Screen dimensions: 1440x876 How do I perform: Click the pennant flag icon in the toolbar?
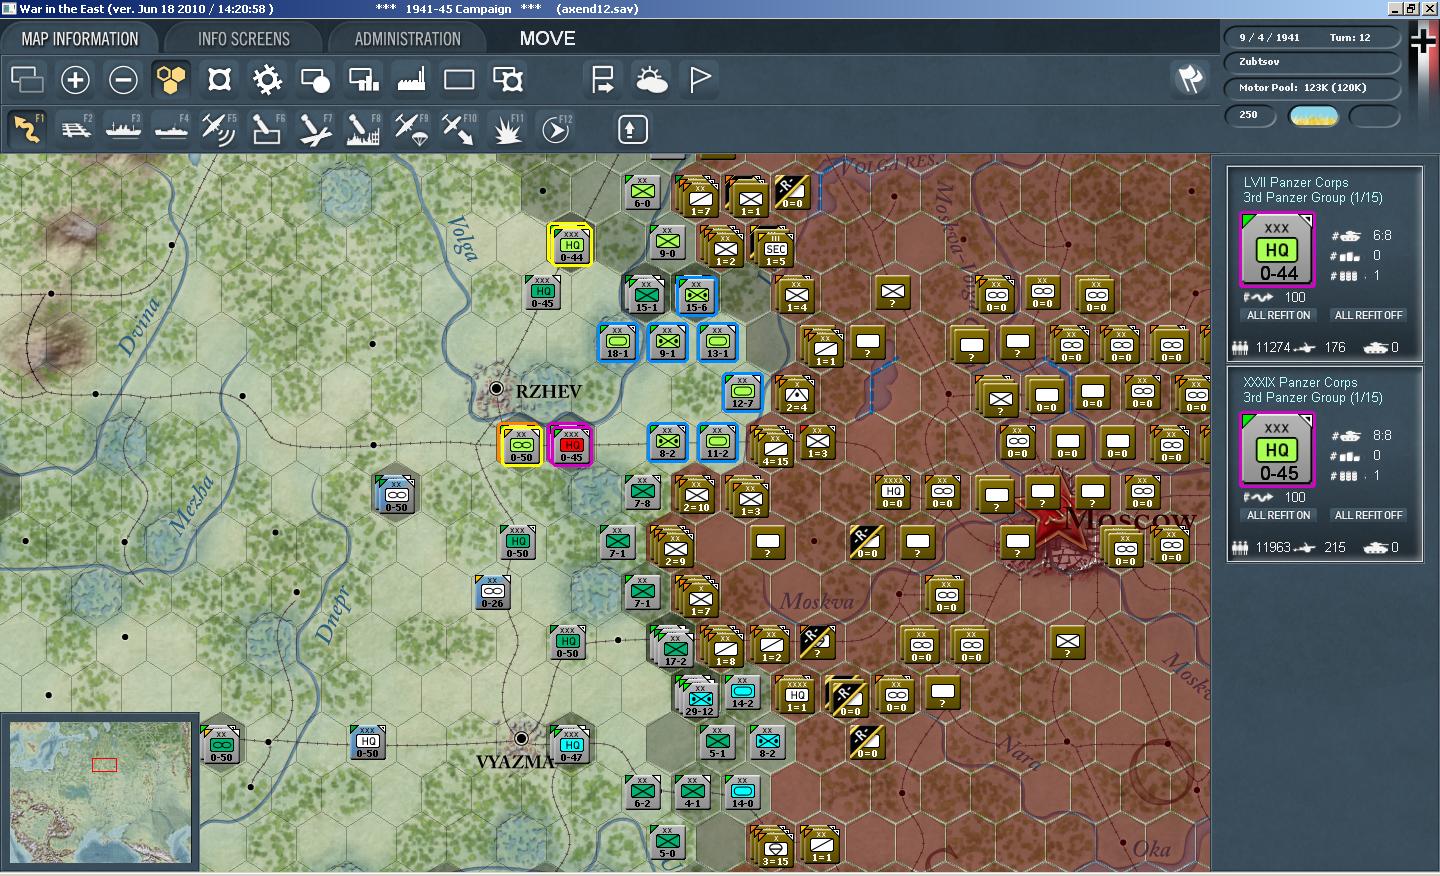699,79
